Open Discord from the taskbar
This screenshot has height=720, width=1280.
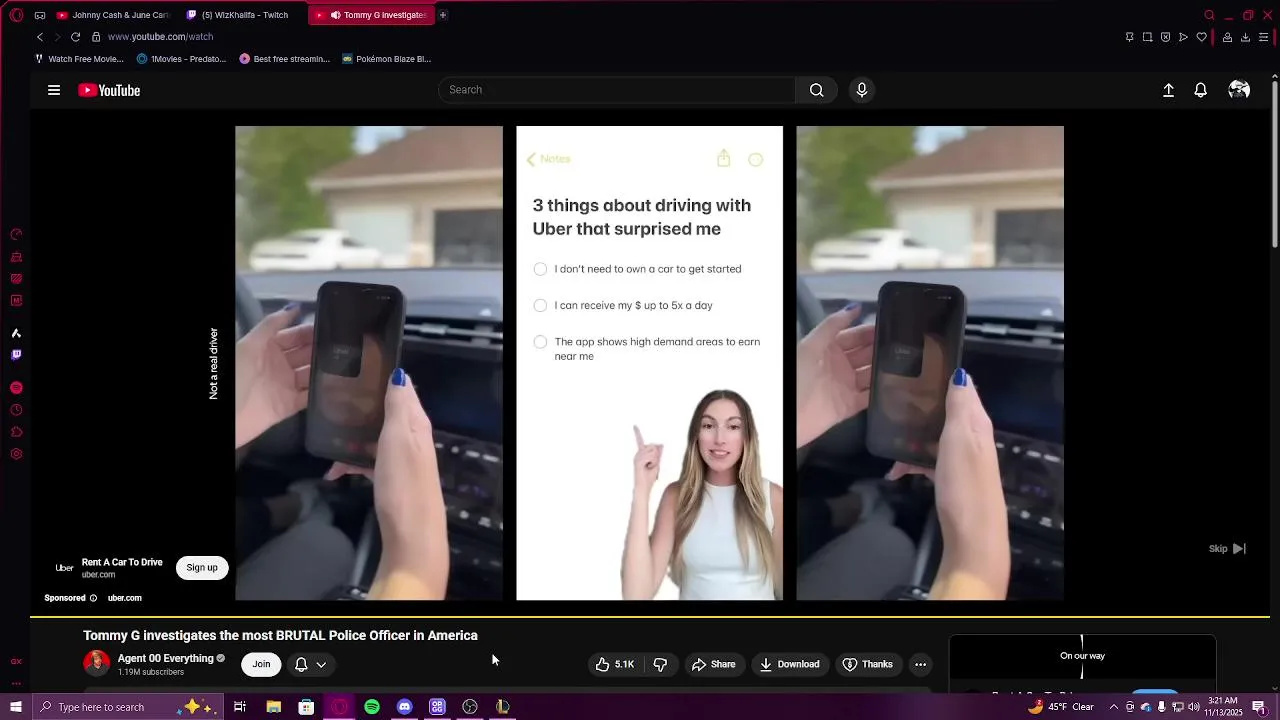click(x=404, y=707)
